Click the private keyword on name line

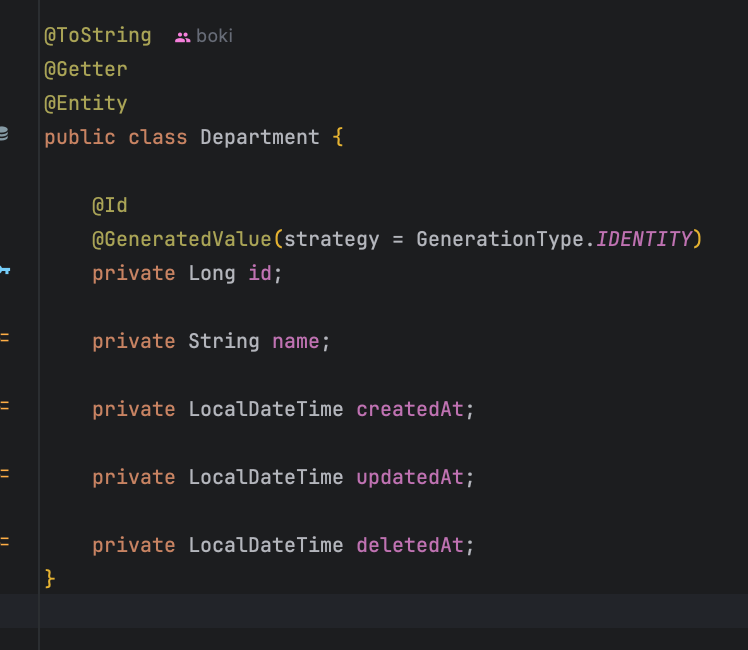click(134, 342)
